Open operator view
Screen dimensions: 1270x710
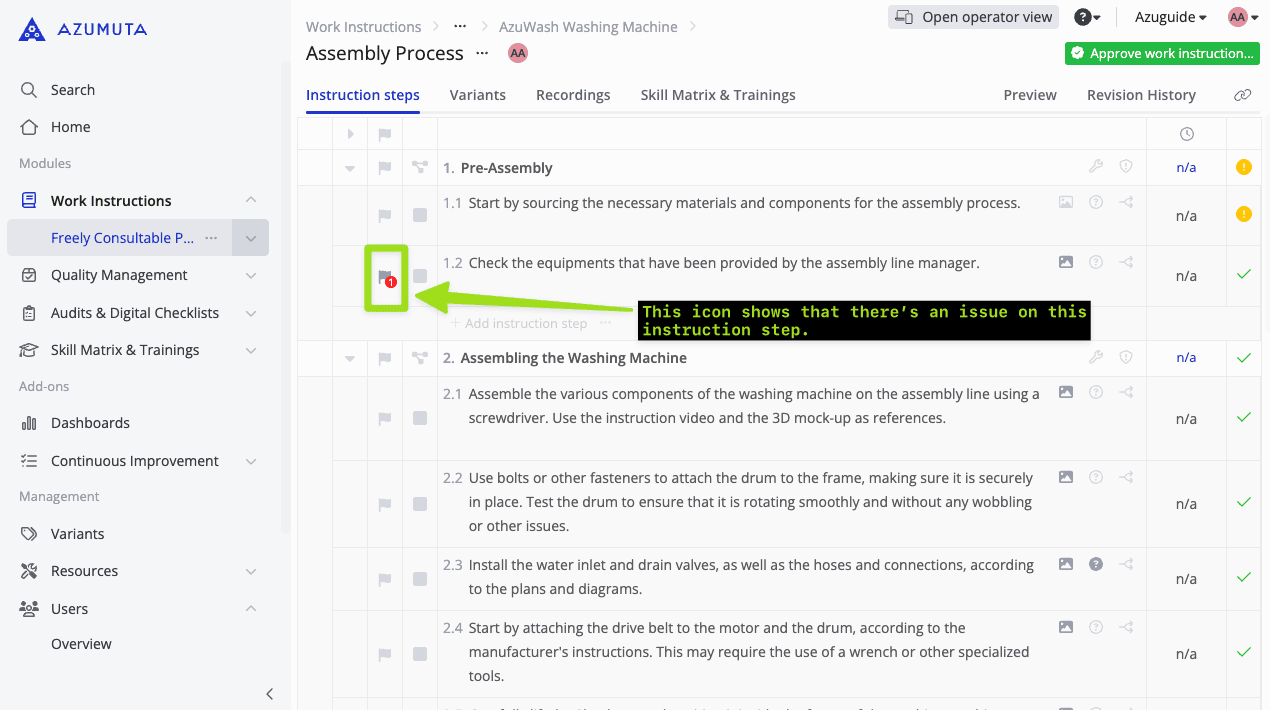click(972, 16)
